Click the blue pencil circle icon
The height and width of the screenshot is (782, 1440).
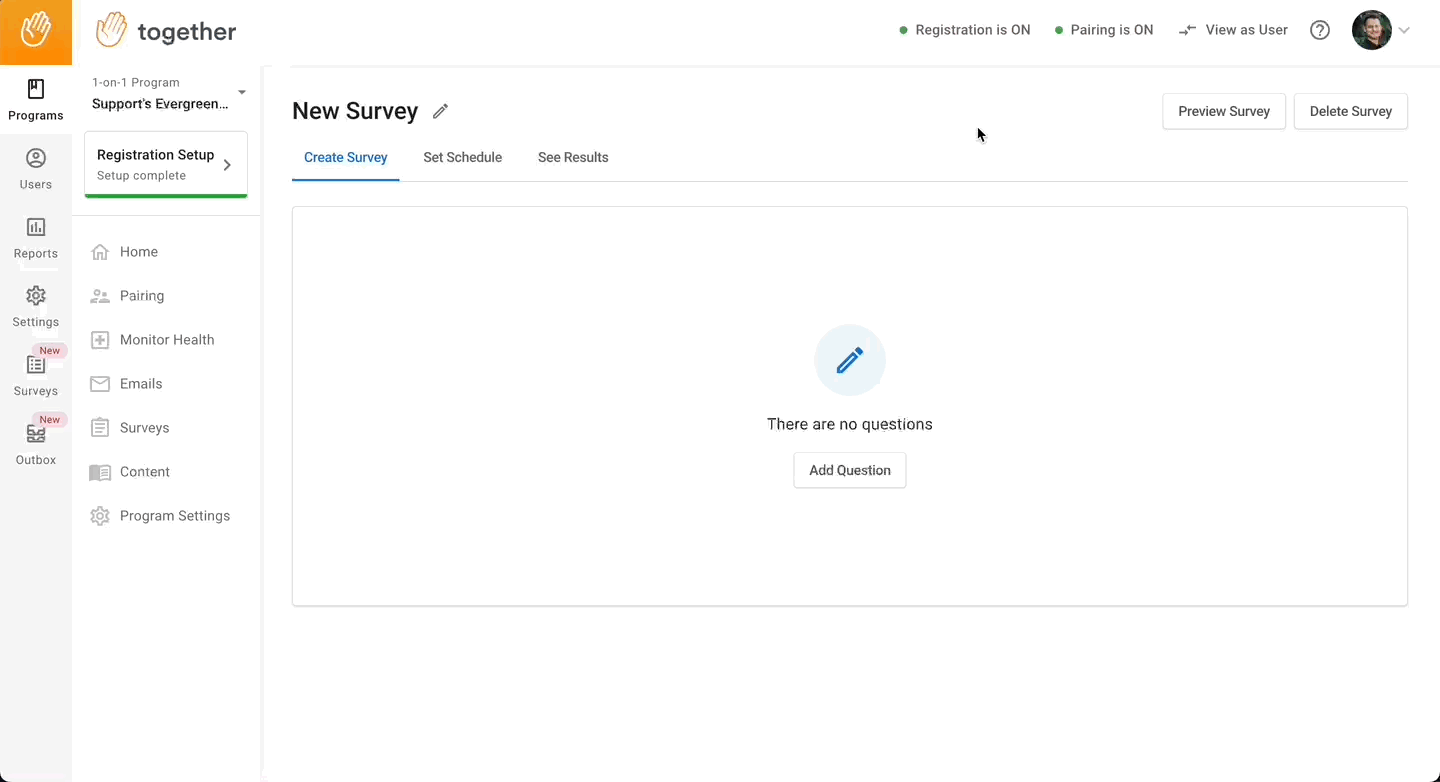(850, 360)
